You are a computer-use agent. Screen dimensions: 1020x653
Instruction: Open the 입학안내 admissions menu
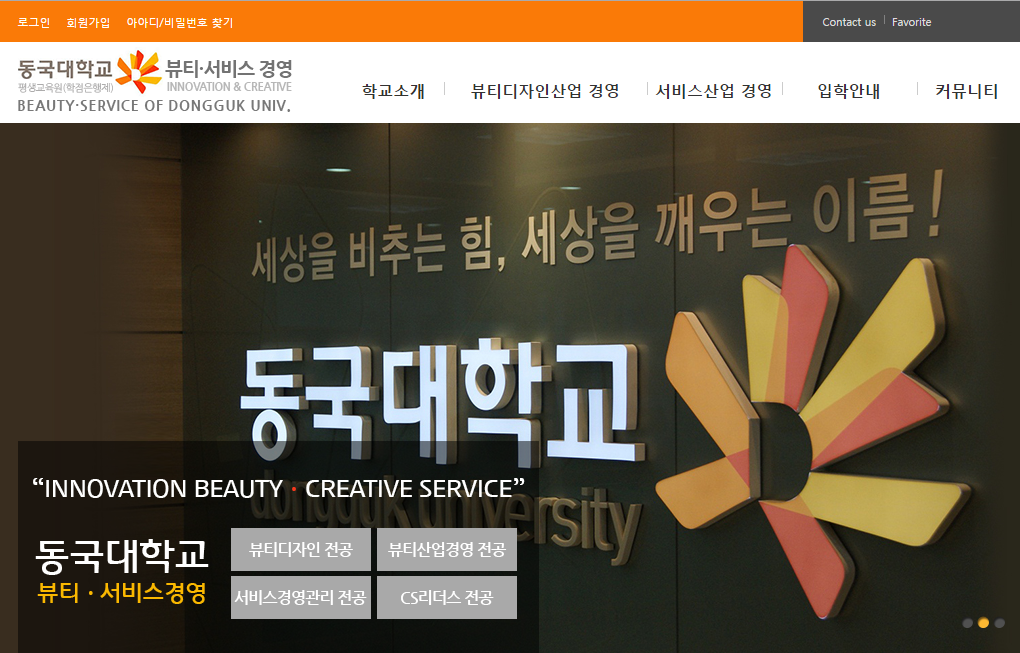[x=848, y=91]
